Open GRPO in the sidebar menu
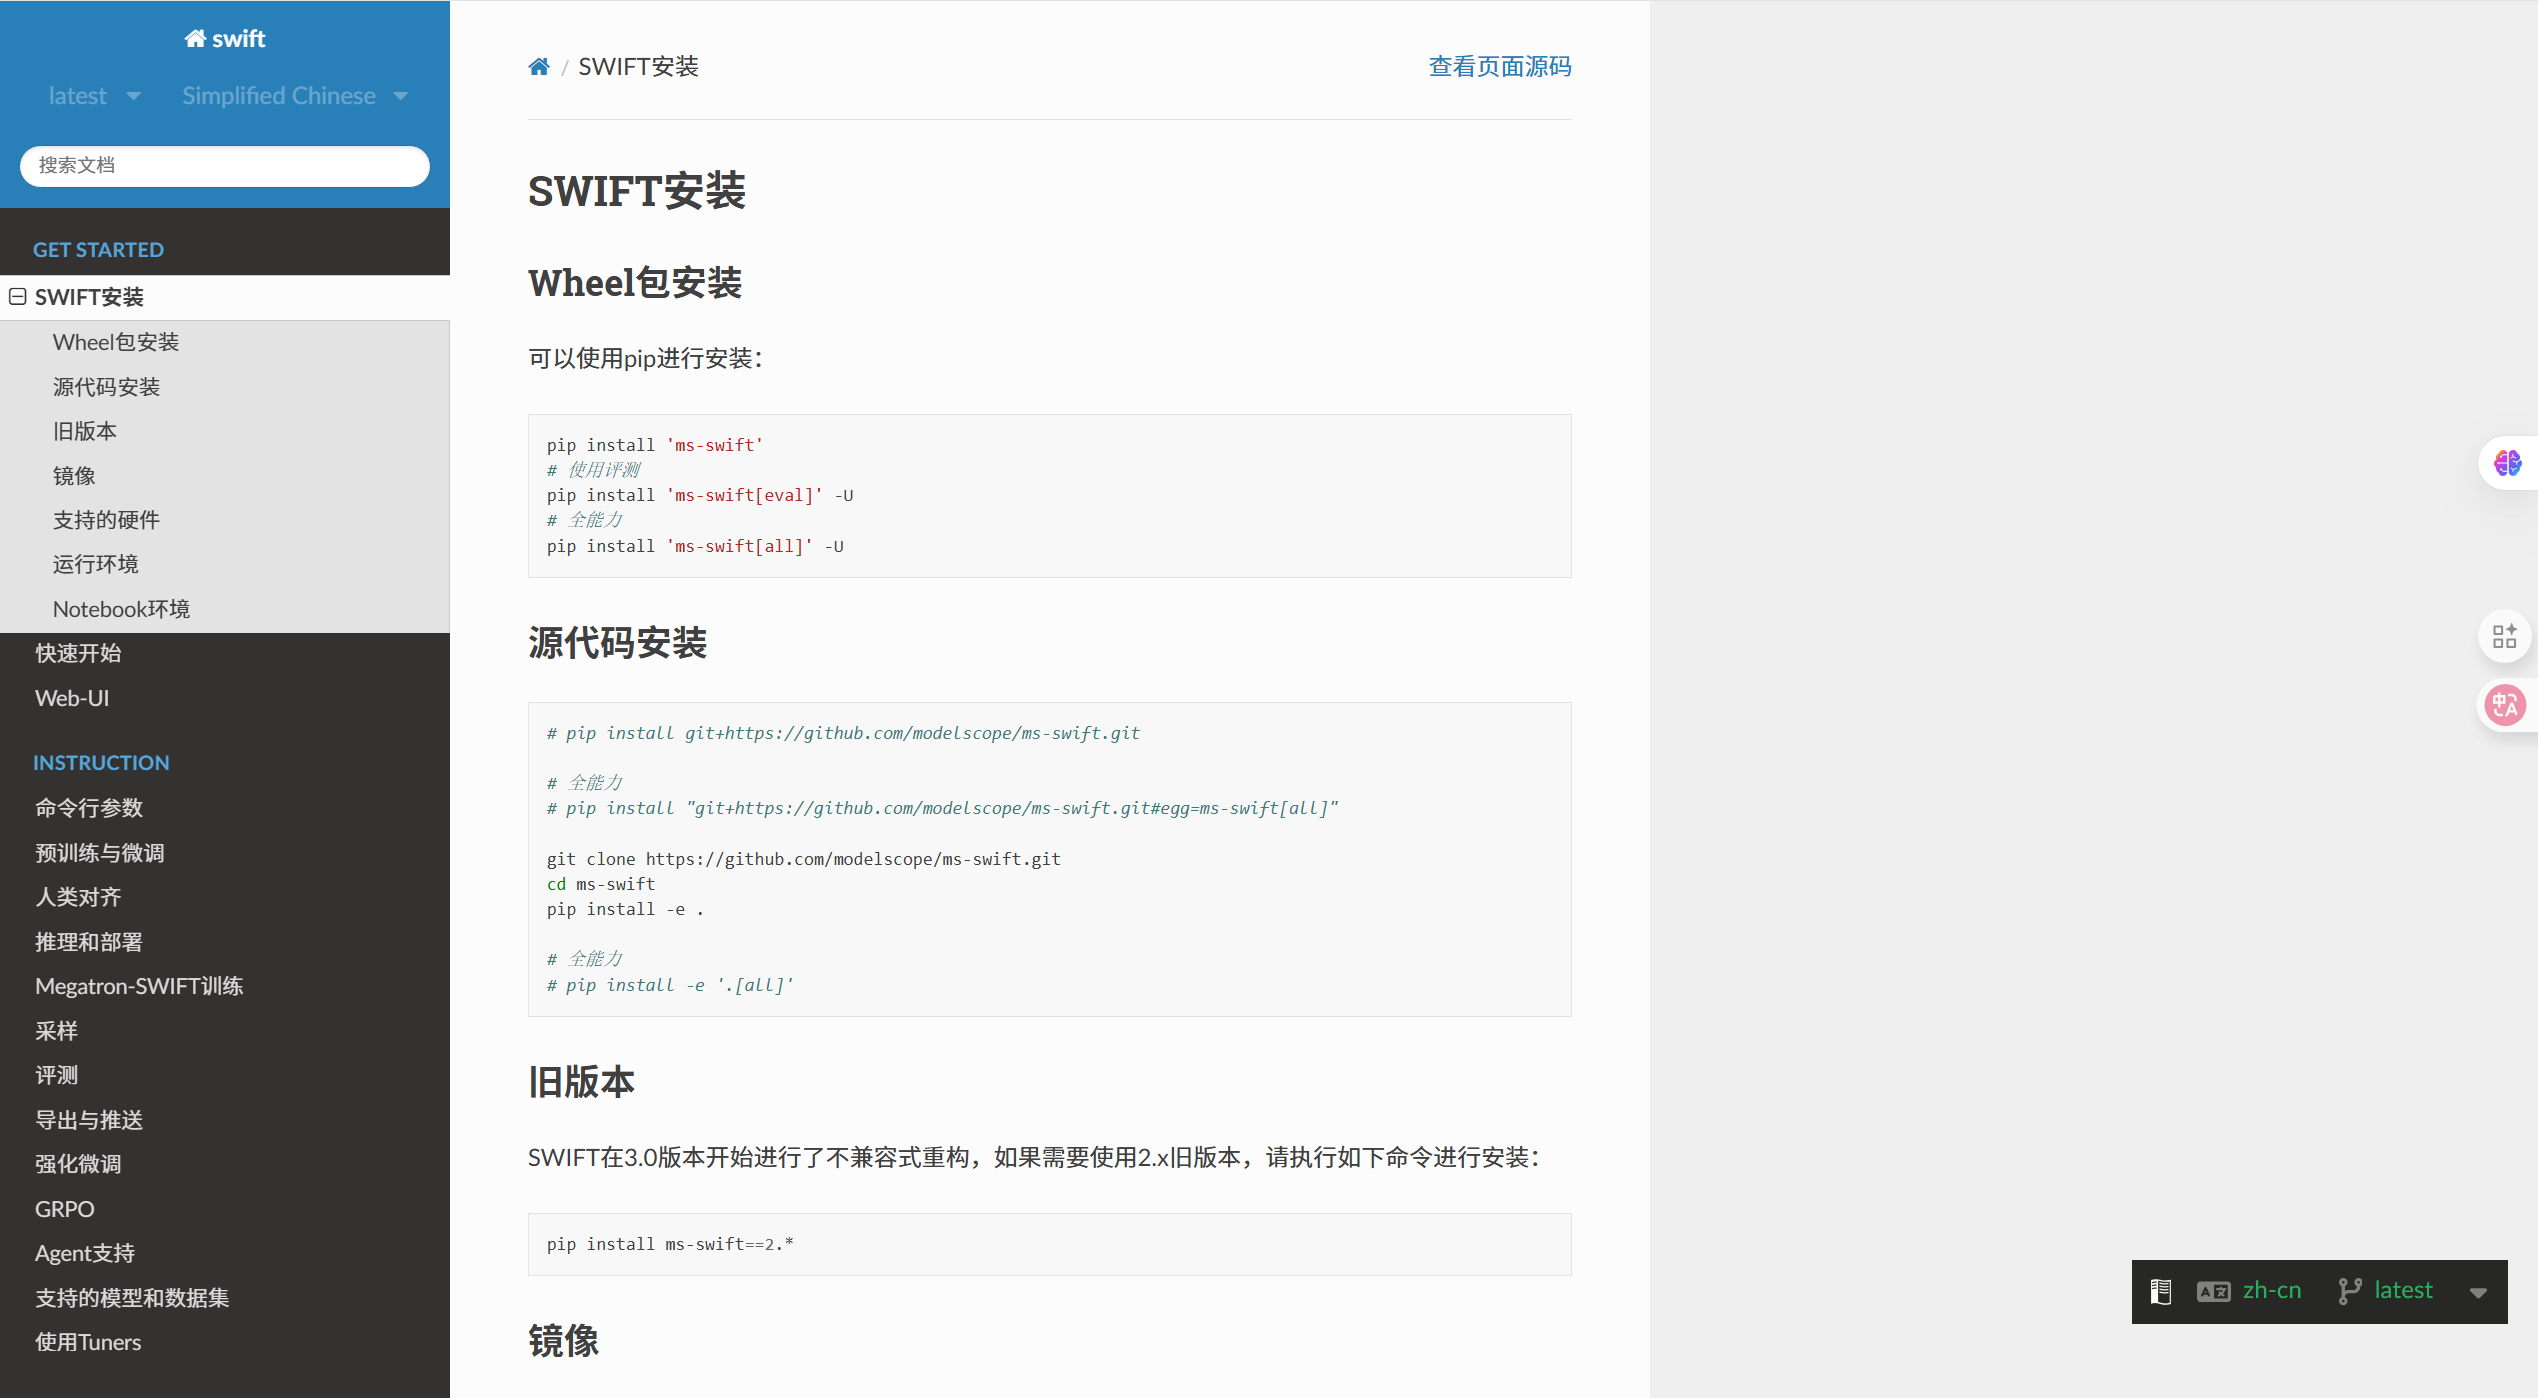This screenshot has height=1398, width=2538. 65,1210
